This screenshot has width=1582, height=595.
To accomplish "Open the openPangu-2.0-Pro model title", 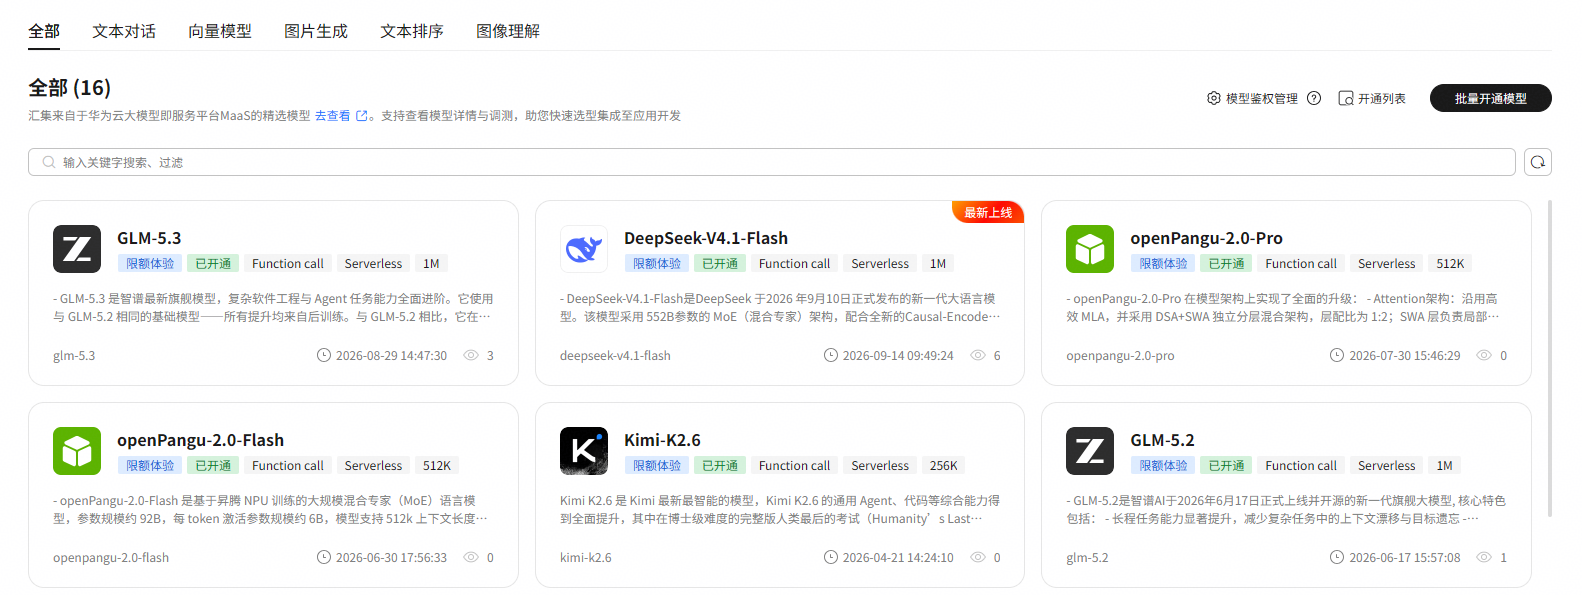I will (1207, 238).
